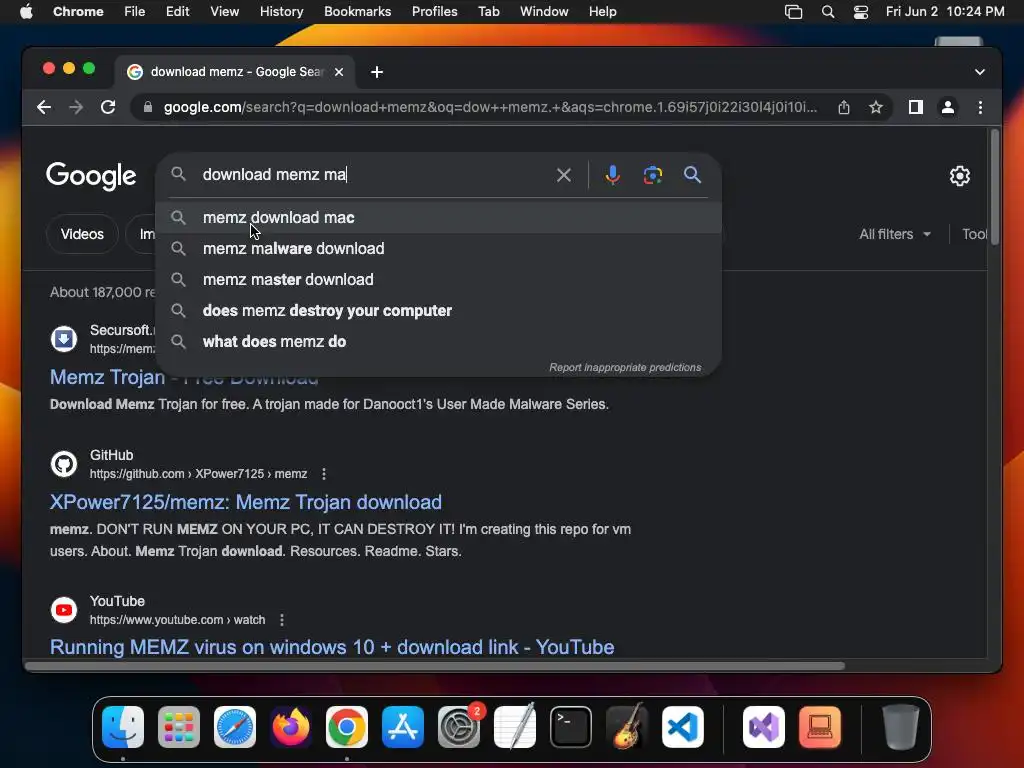Filter results by Videos

click(x=82, y=234)
